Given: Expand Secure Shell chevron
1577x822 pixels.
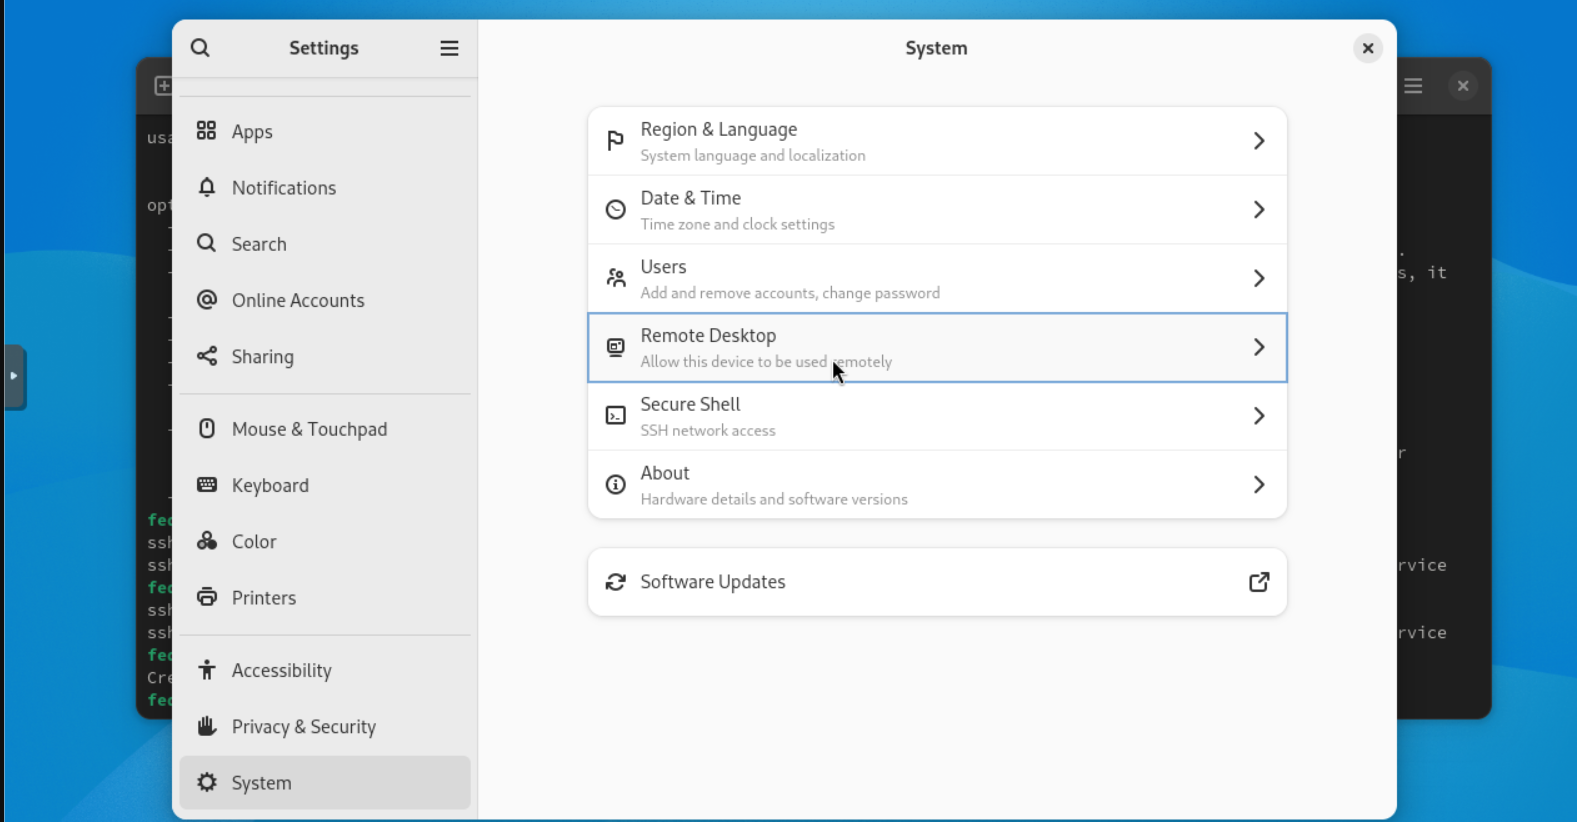Looking at the screenshot, I should (x=1259, y=416).
